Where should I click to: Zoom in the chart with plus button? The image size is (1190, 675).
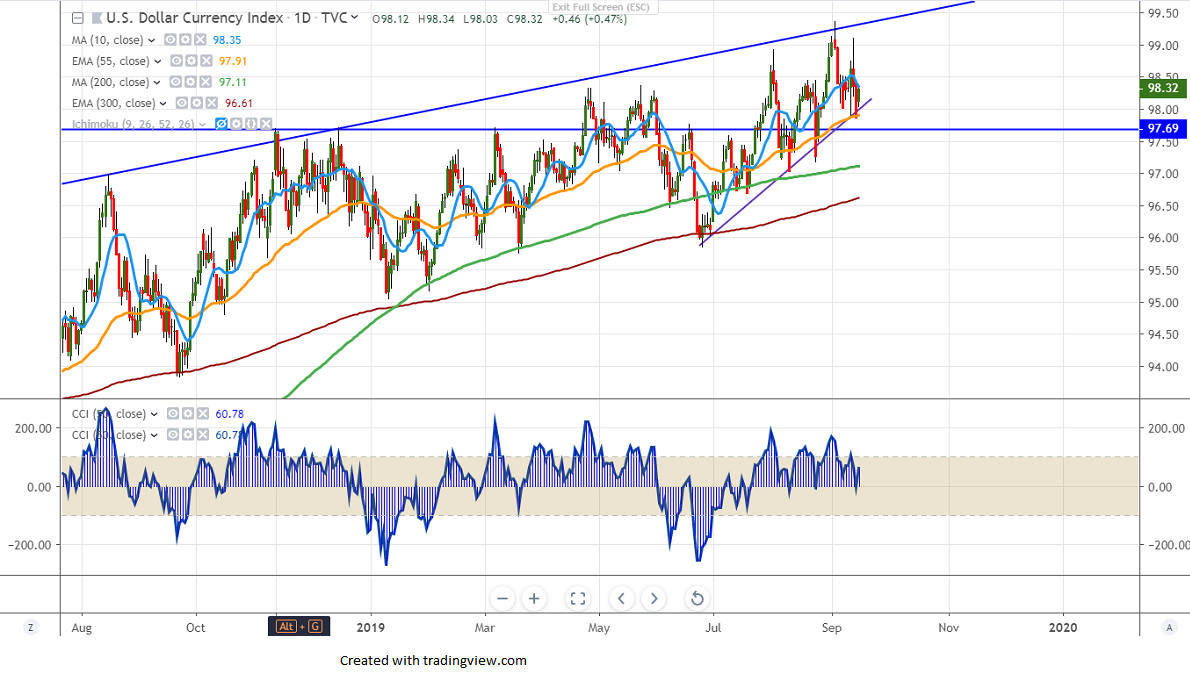[535, 599]
